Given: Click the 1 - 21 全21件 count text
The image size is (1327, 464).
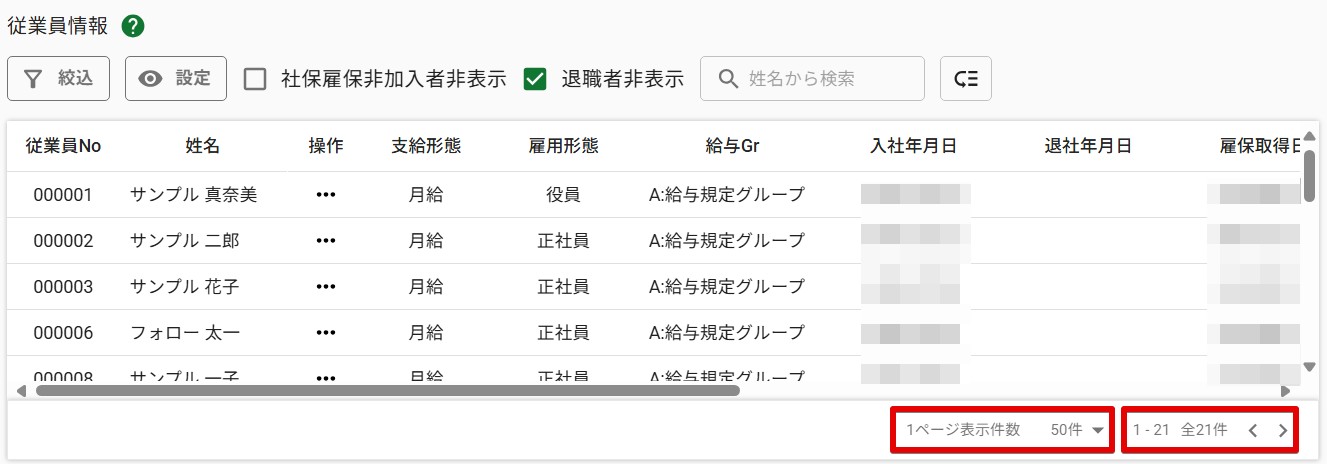Looking at the screenshot, I should point(1180,430).
